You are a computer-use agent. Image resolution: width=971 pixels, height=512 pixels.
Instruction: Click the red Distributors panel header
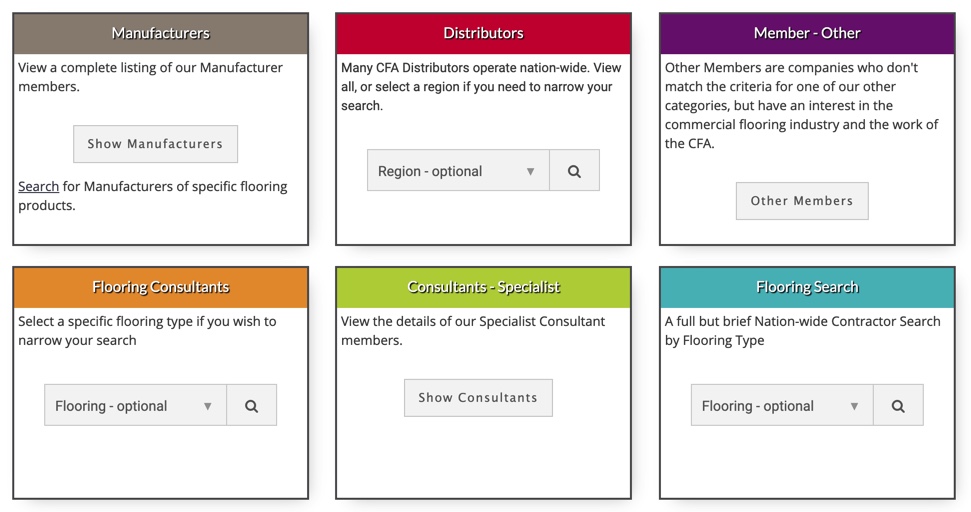(x=483, y=33)
